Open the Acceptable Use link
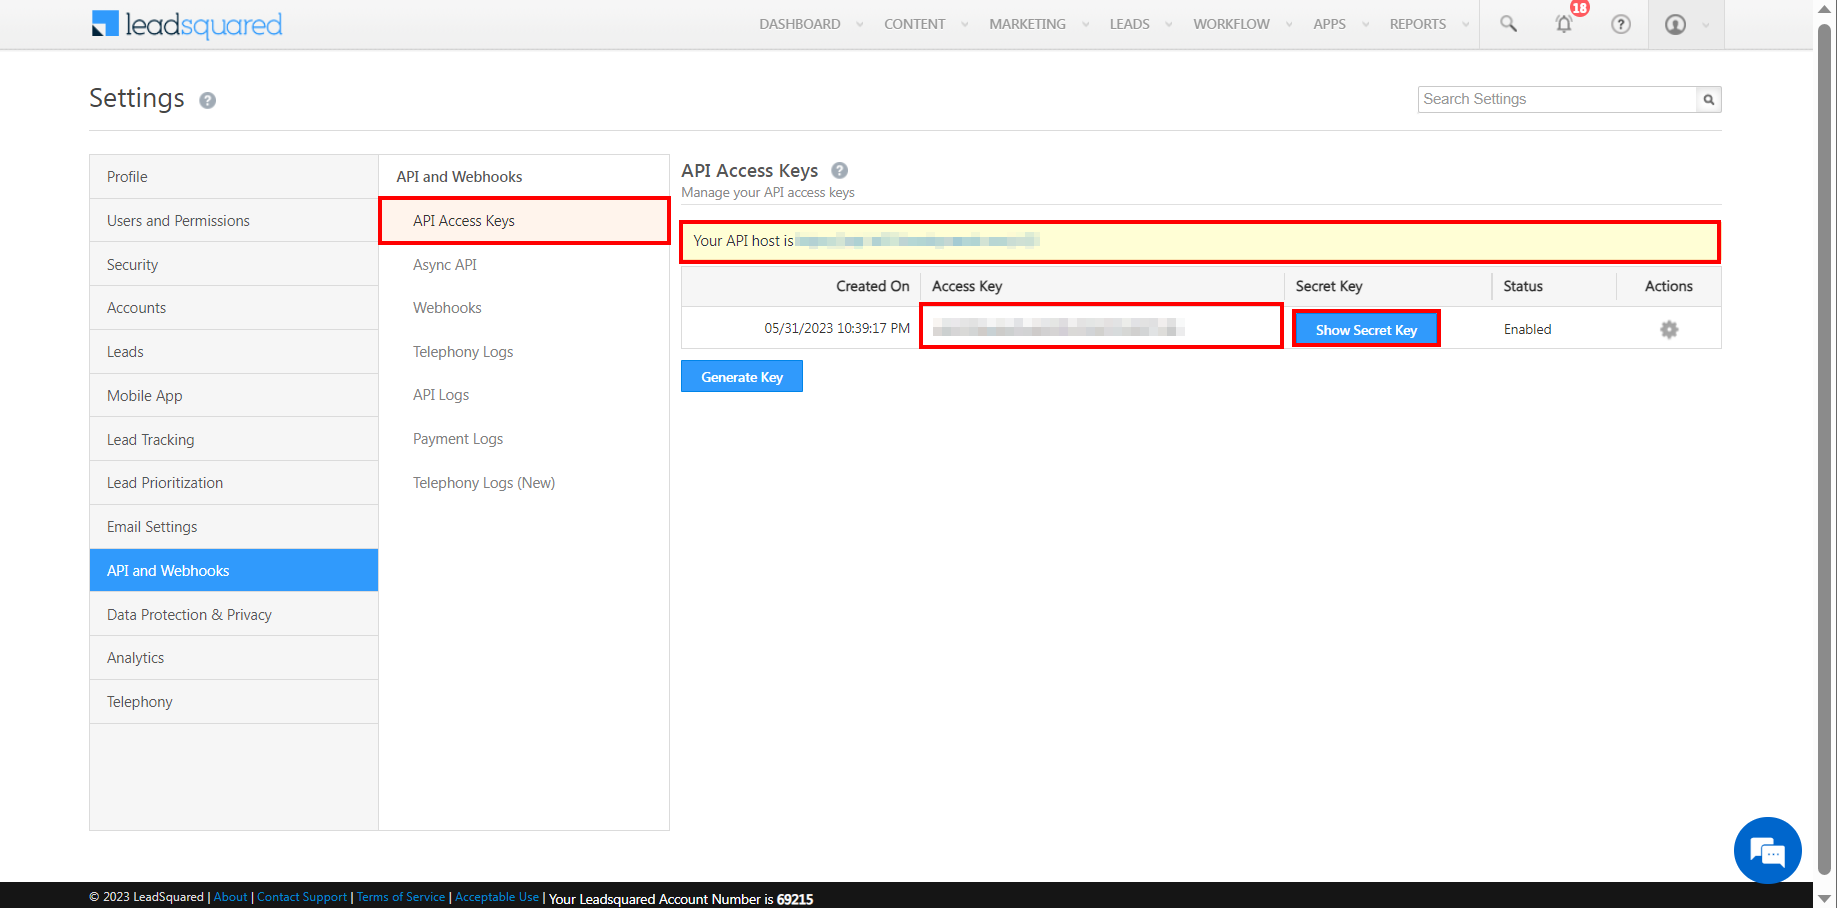The width and height of the screenshot is (1837, 908). [497, 897]
